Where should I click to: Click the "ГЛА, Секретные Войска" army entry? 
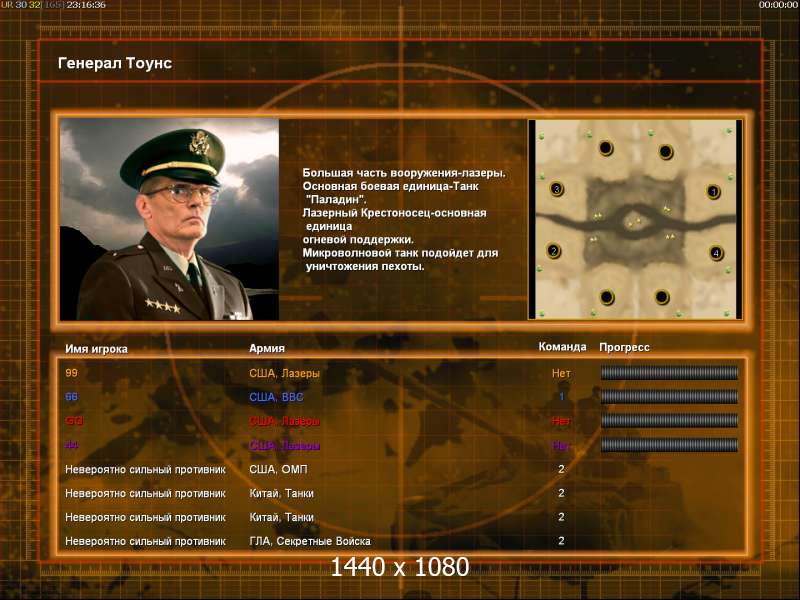[x=309, y=541]
